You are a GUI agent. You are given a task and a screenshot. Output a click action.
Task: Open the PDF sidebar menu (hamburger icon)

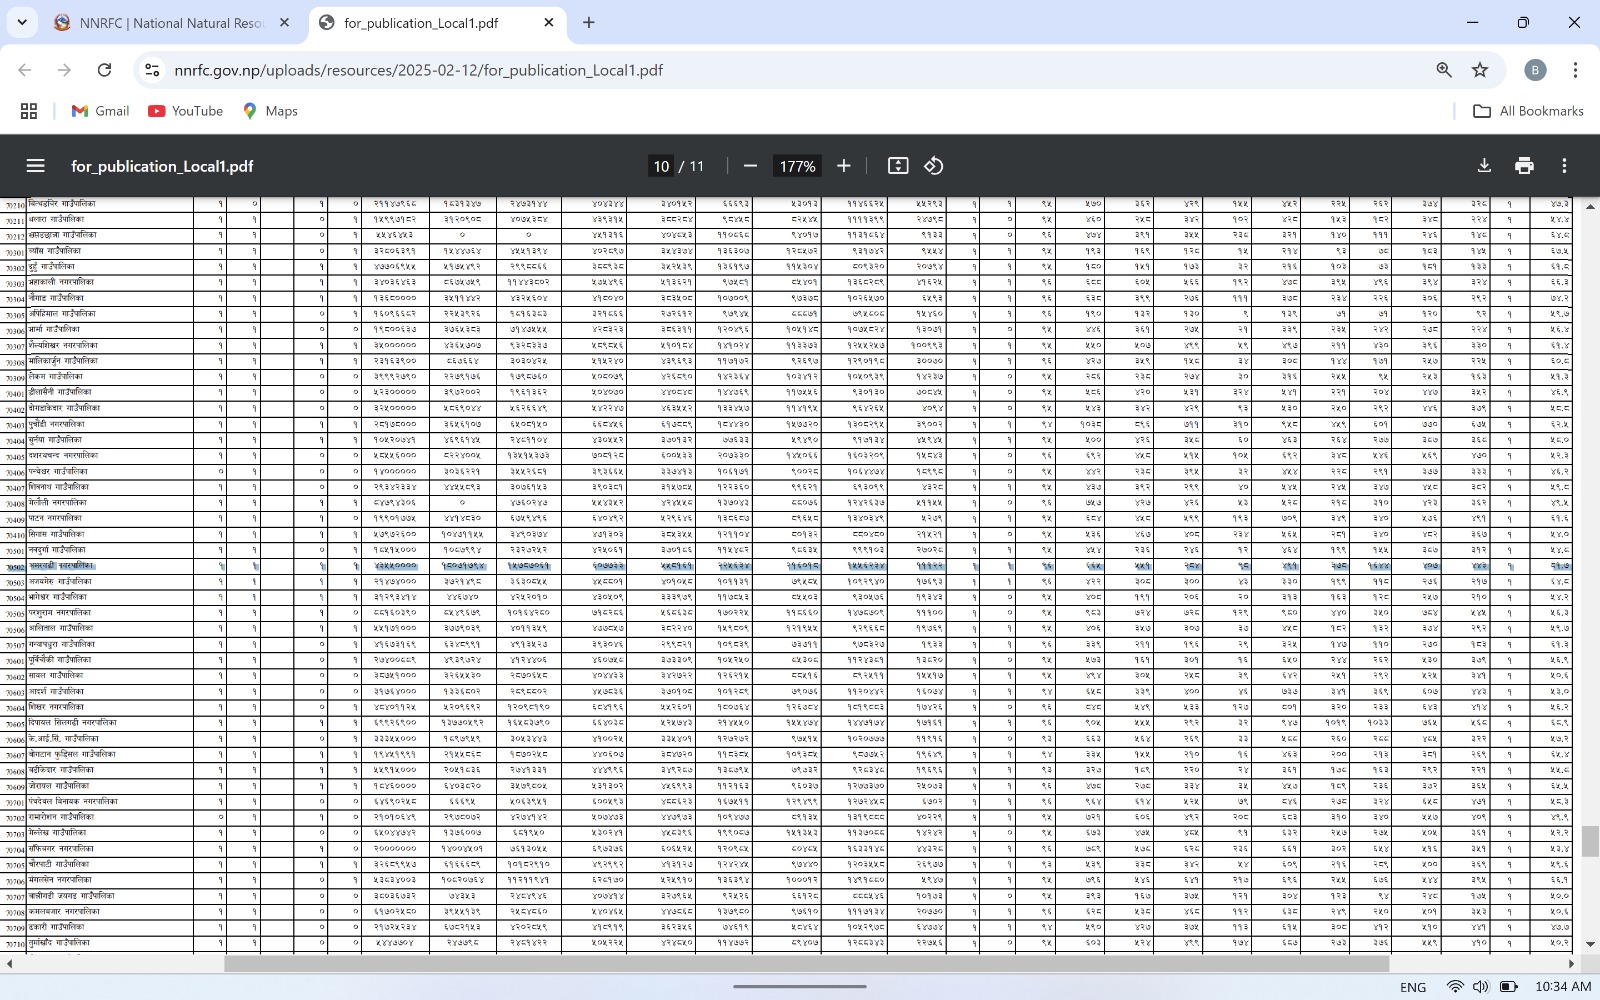35,166
